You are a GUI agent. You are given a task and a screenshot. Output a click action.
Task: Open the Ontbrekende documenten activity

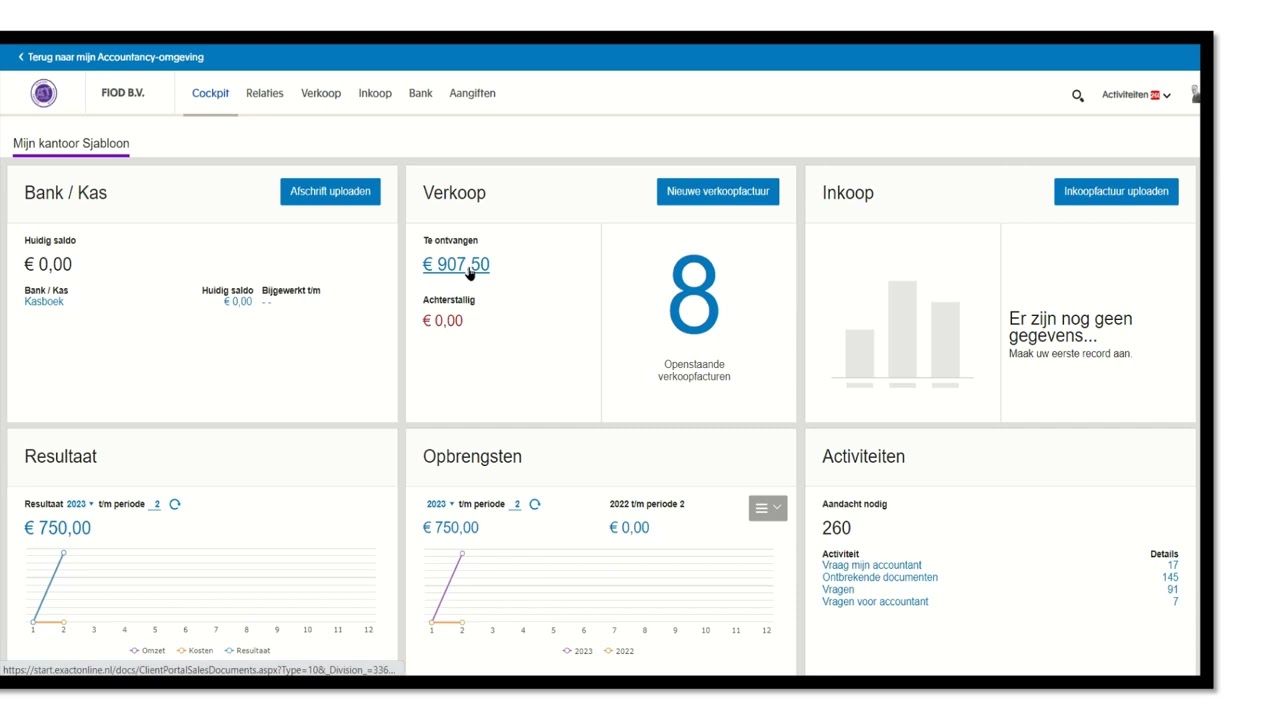click(x=880, y=577)
